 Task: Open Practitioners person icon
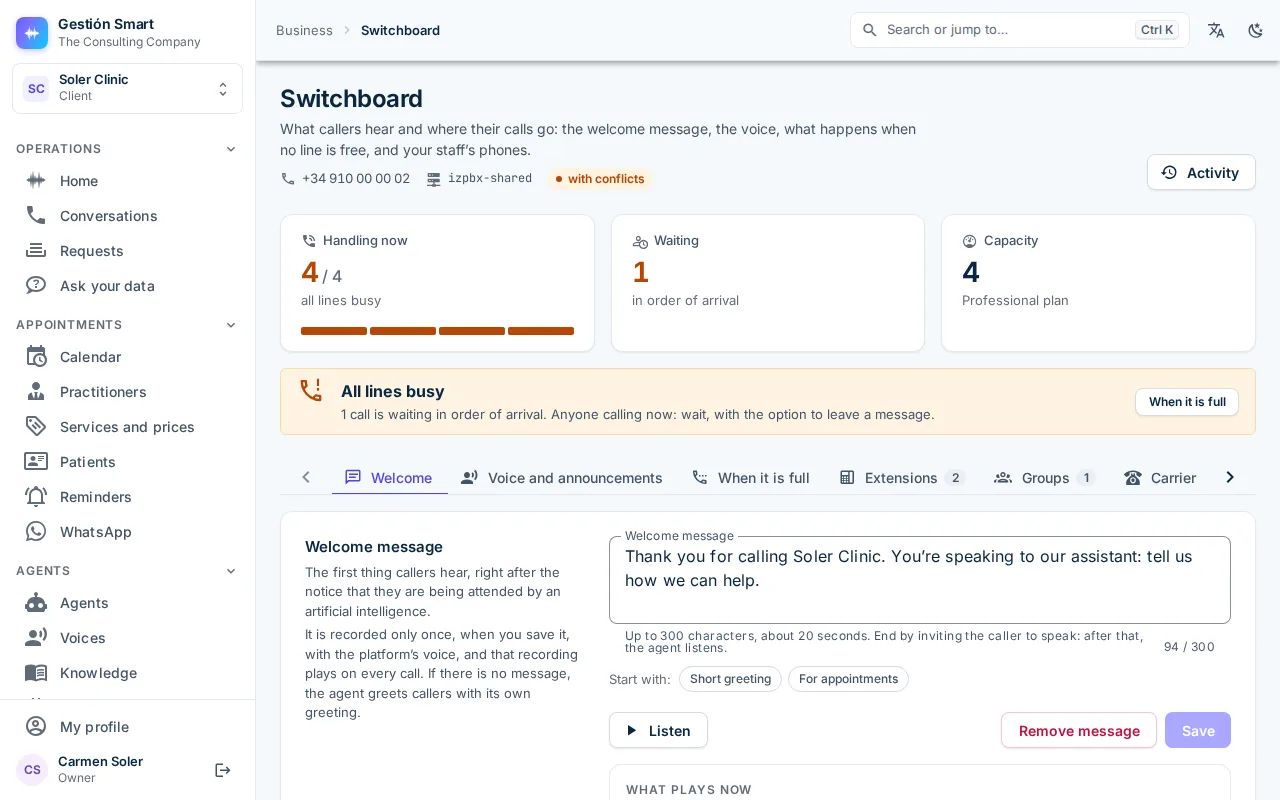tap(36, 392)
